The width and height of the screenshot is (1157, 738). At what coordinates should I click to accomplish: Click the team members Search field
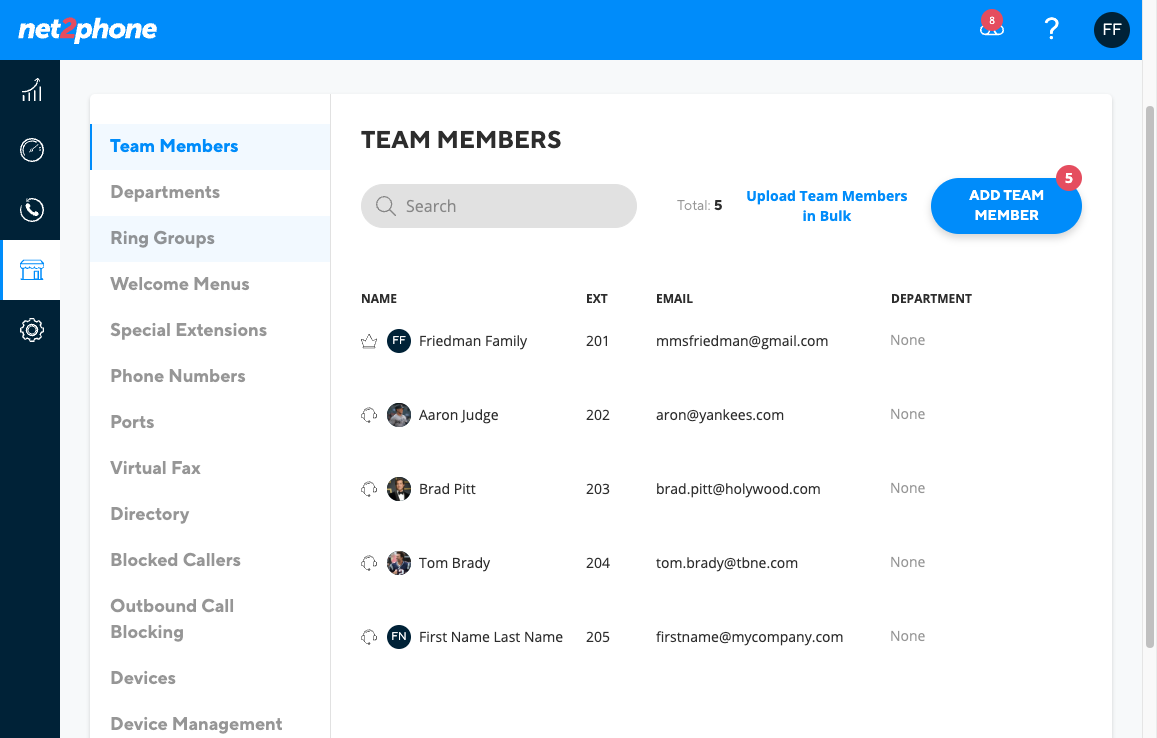click(x=499, y=206)
